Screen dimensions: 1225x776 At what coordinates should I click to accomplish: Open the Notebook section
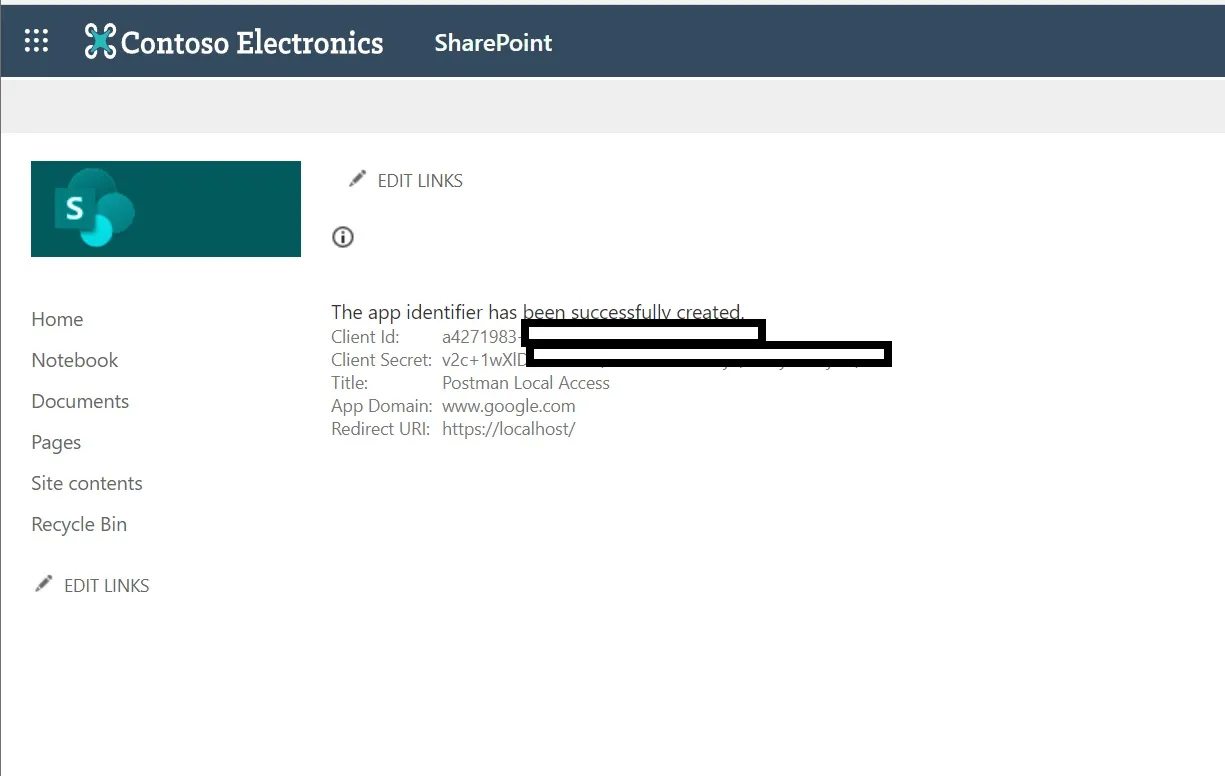[x=74, y=360]
